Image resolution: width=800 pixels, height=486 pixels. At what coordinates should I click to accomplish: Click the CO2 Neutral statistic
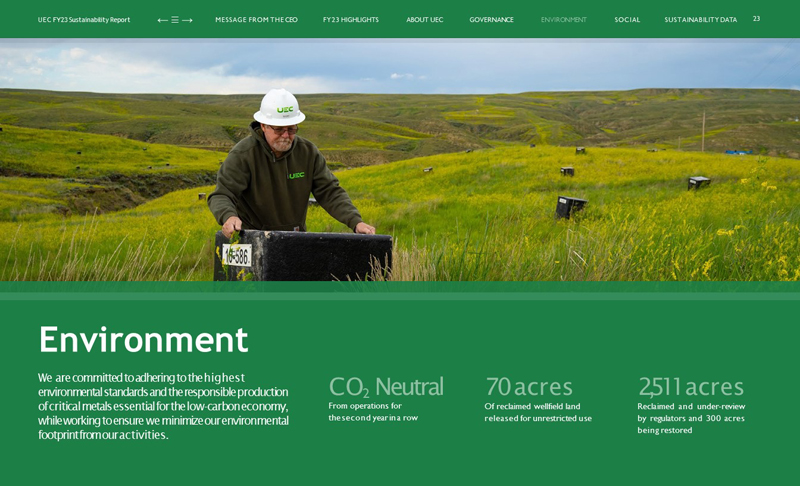coord(385,387)
